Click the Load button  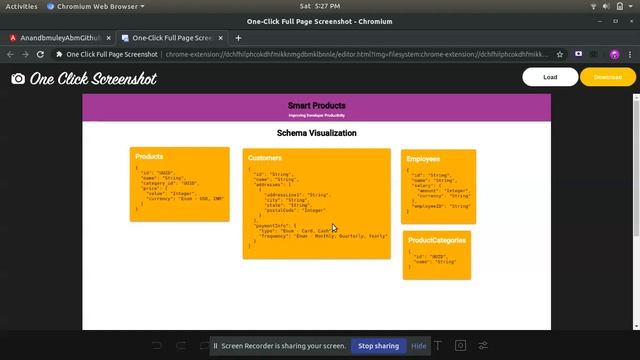550,77
